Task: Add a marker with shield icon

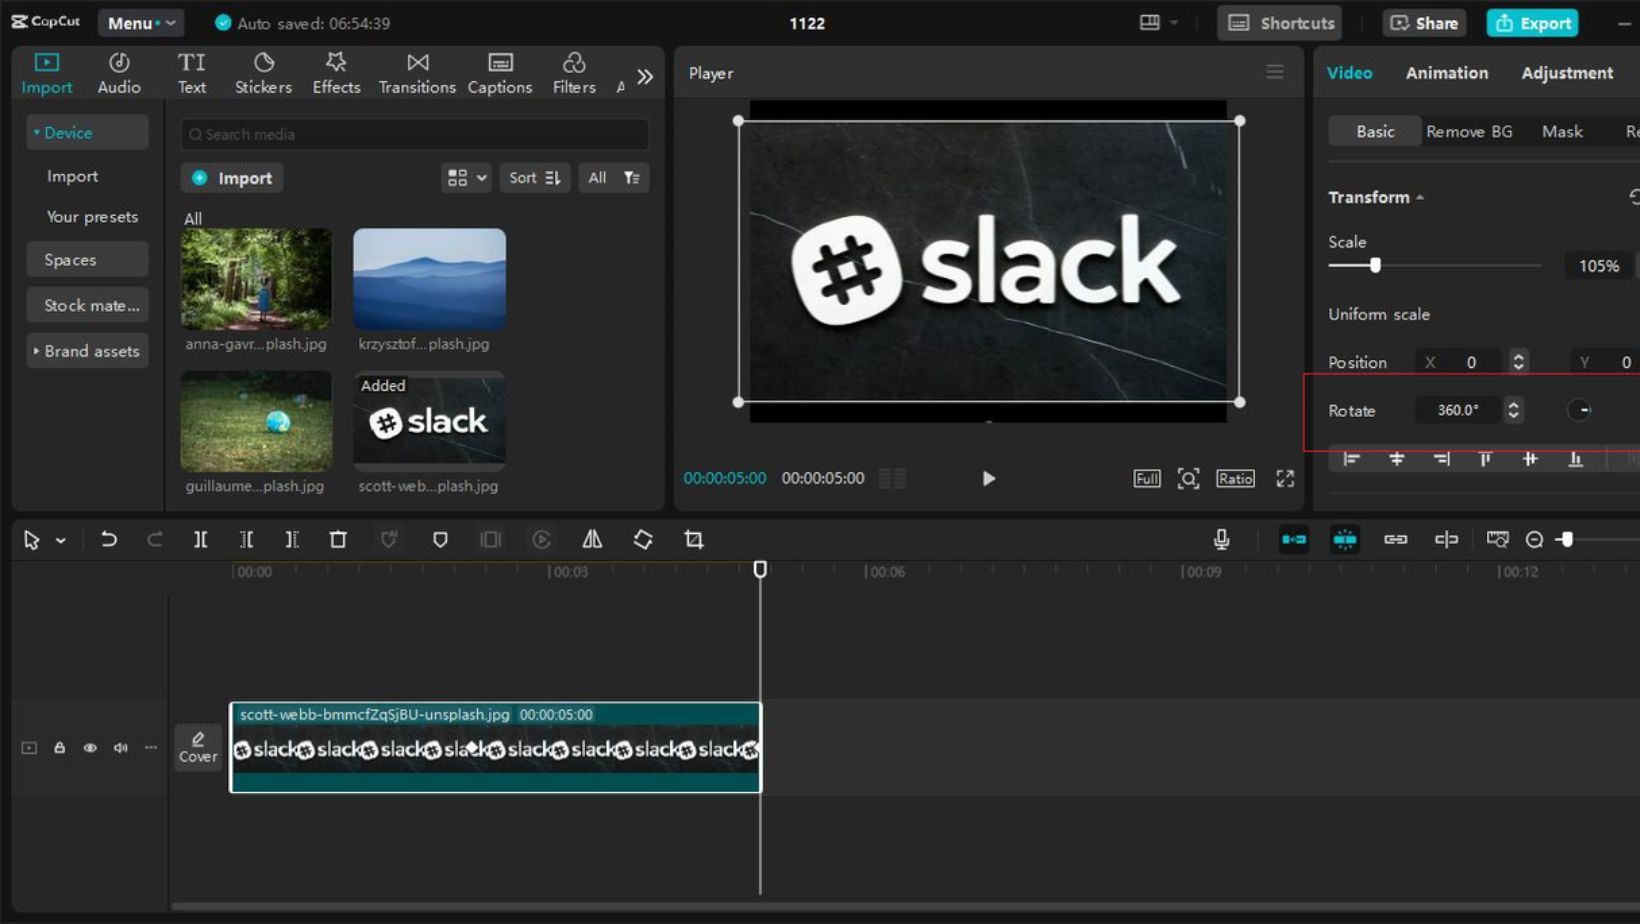Action: [x=440, y=540]
